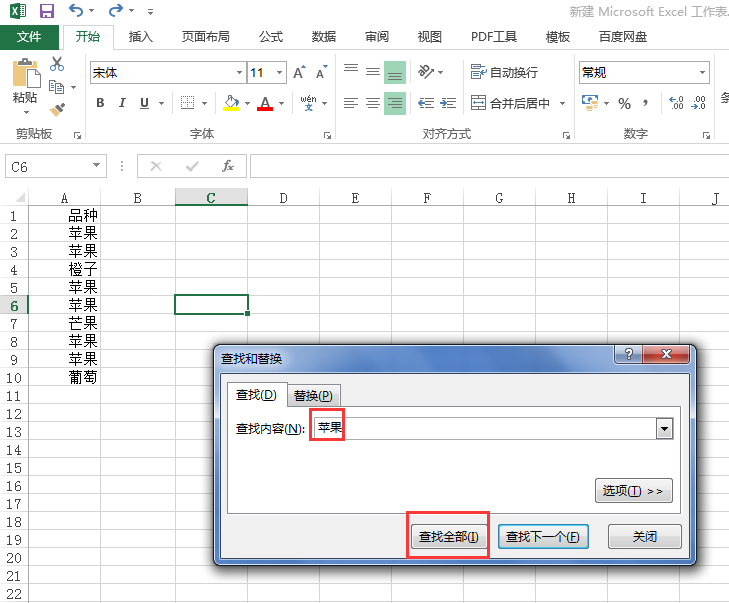The image size is (729, 603).
Task: Switch to the 插入 ribbon tab
Action: [x=140, y=37]
